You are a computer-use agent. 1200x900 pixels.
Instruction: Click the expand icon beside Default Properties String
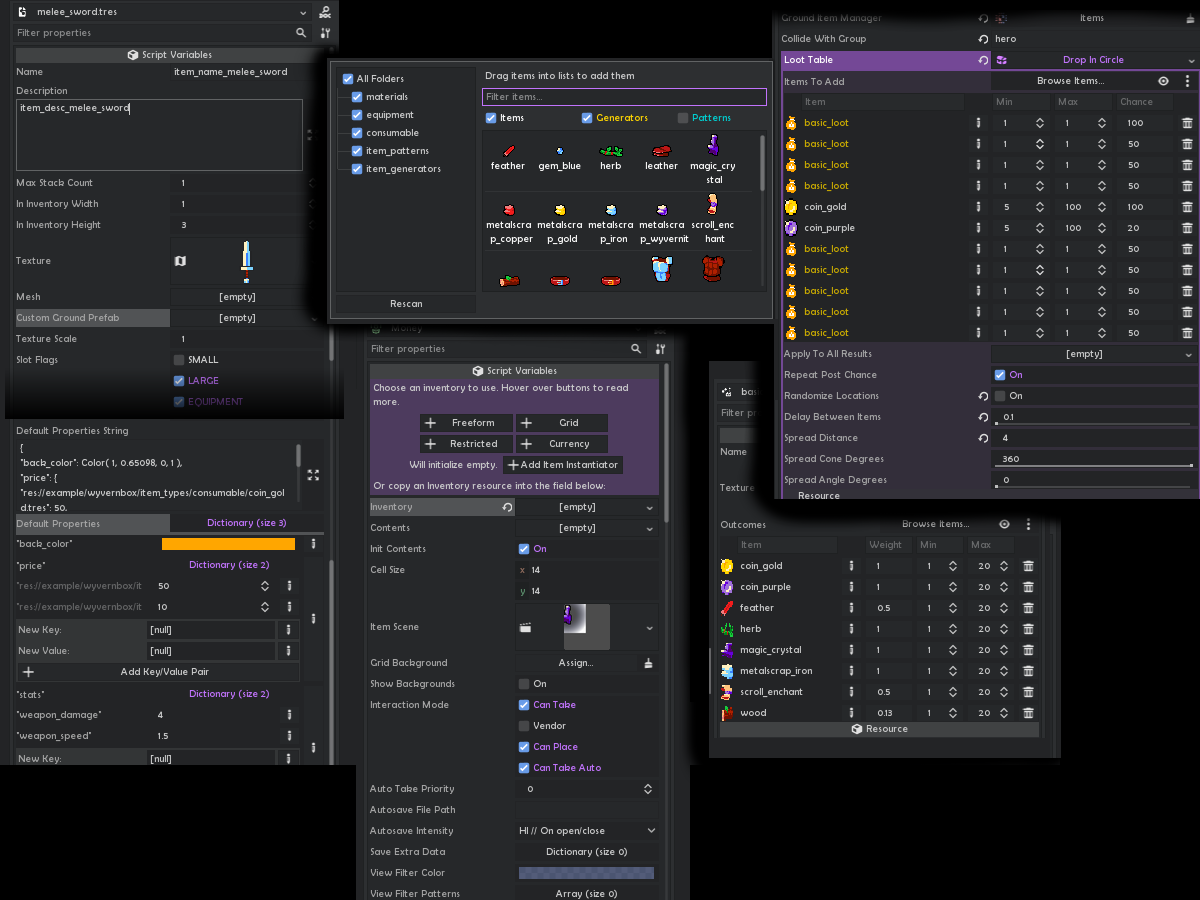(313, 475)
